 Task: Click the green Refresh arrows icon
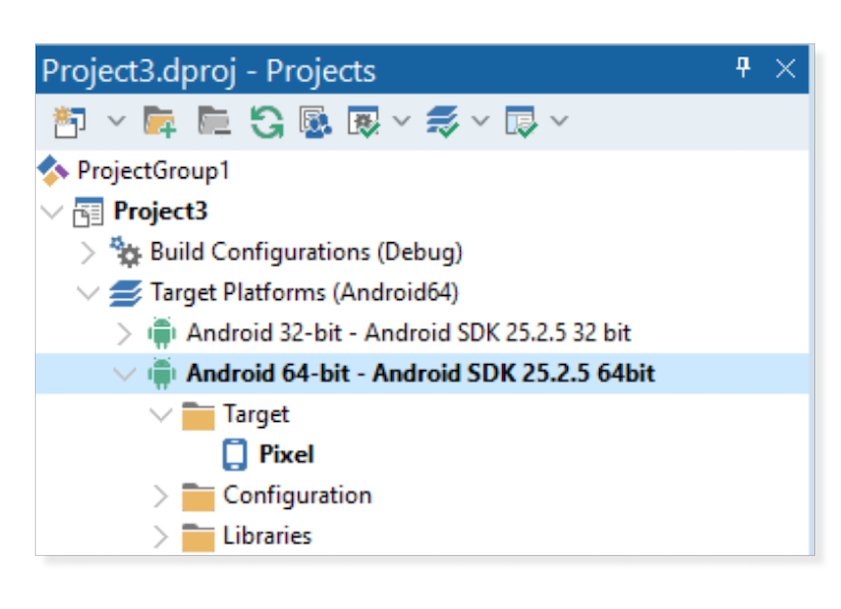[x=267, y=122]
